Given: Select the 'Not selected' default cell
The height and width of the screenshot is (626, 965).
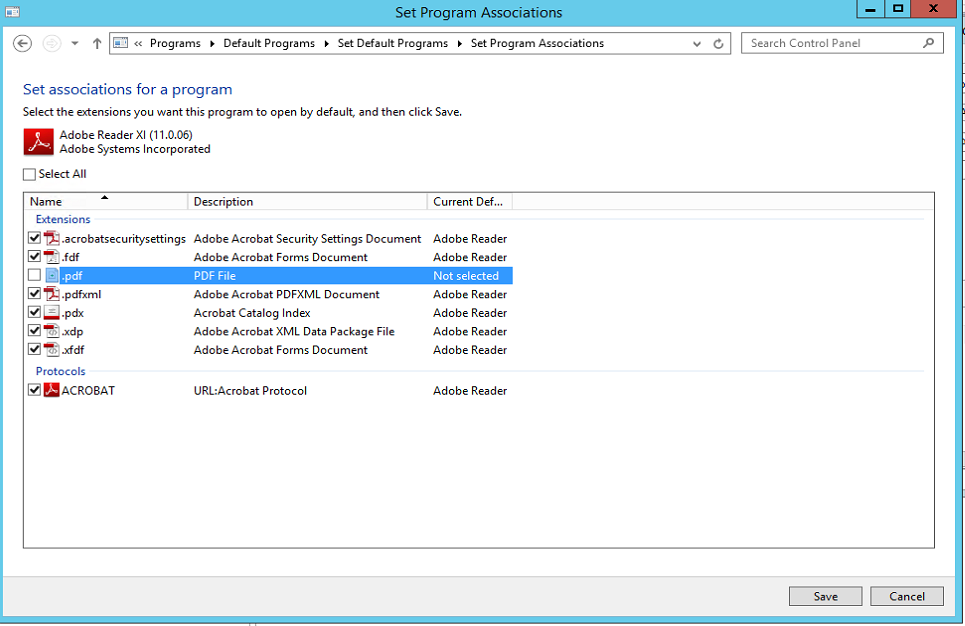Looking at the screenshot, I should (x=466, y=276).
